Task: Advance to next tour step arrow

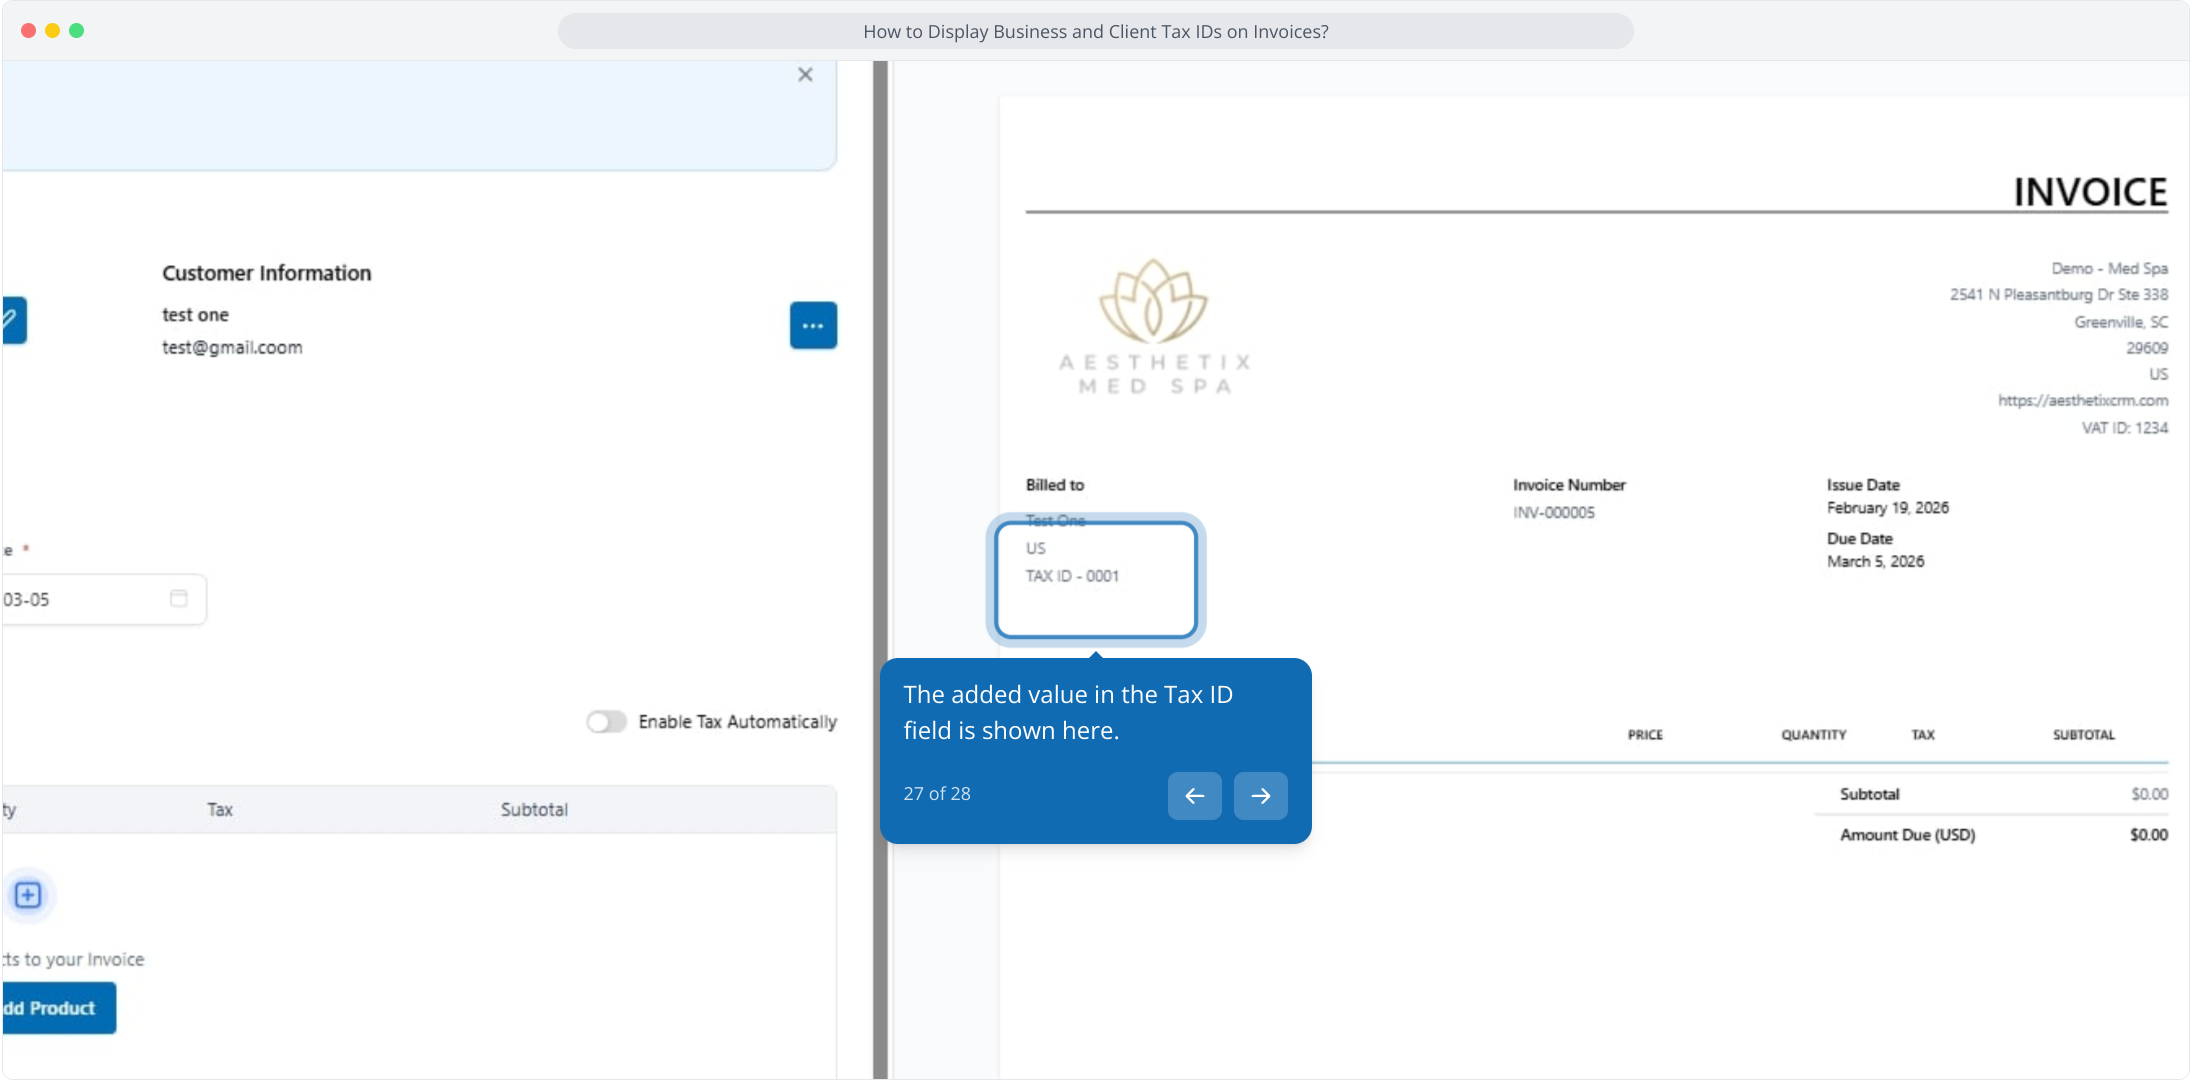Action: click(1260, 796)
